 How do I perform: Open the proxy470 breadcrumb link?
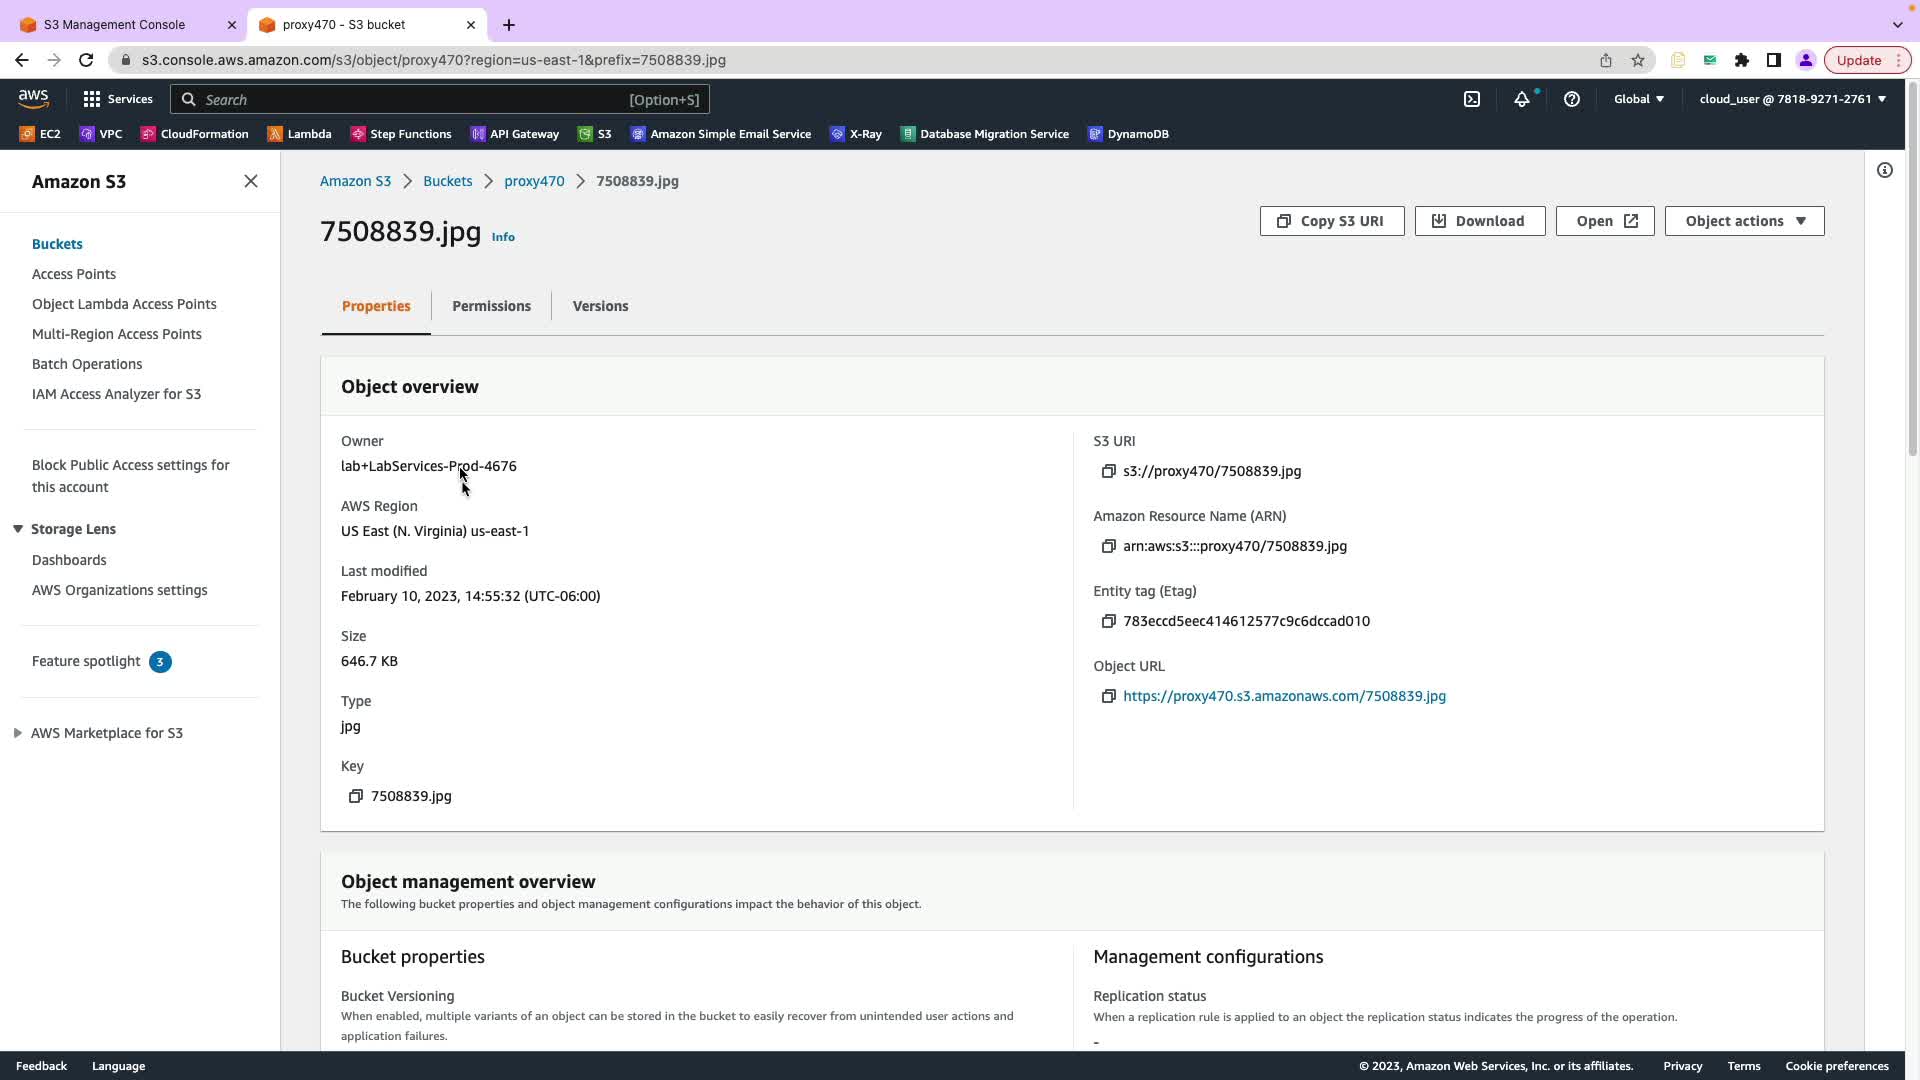[x=534, y=181]
